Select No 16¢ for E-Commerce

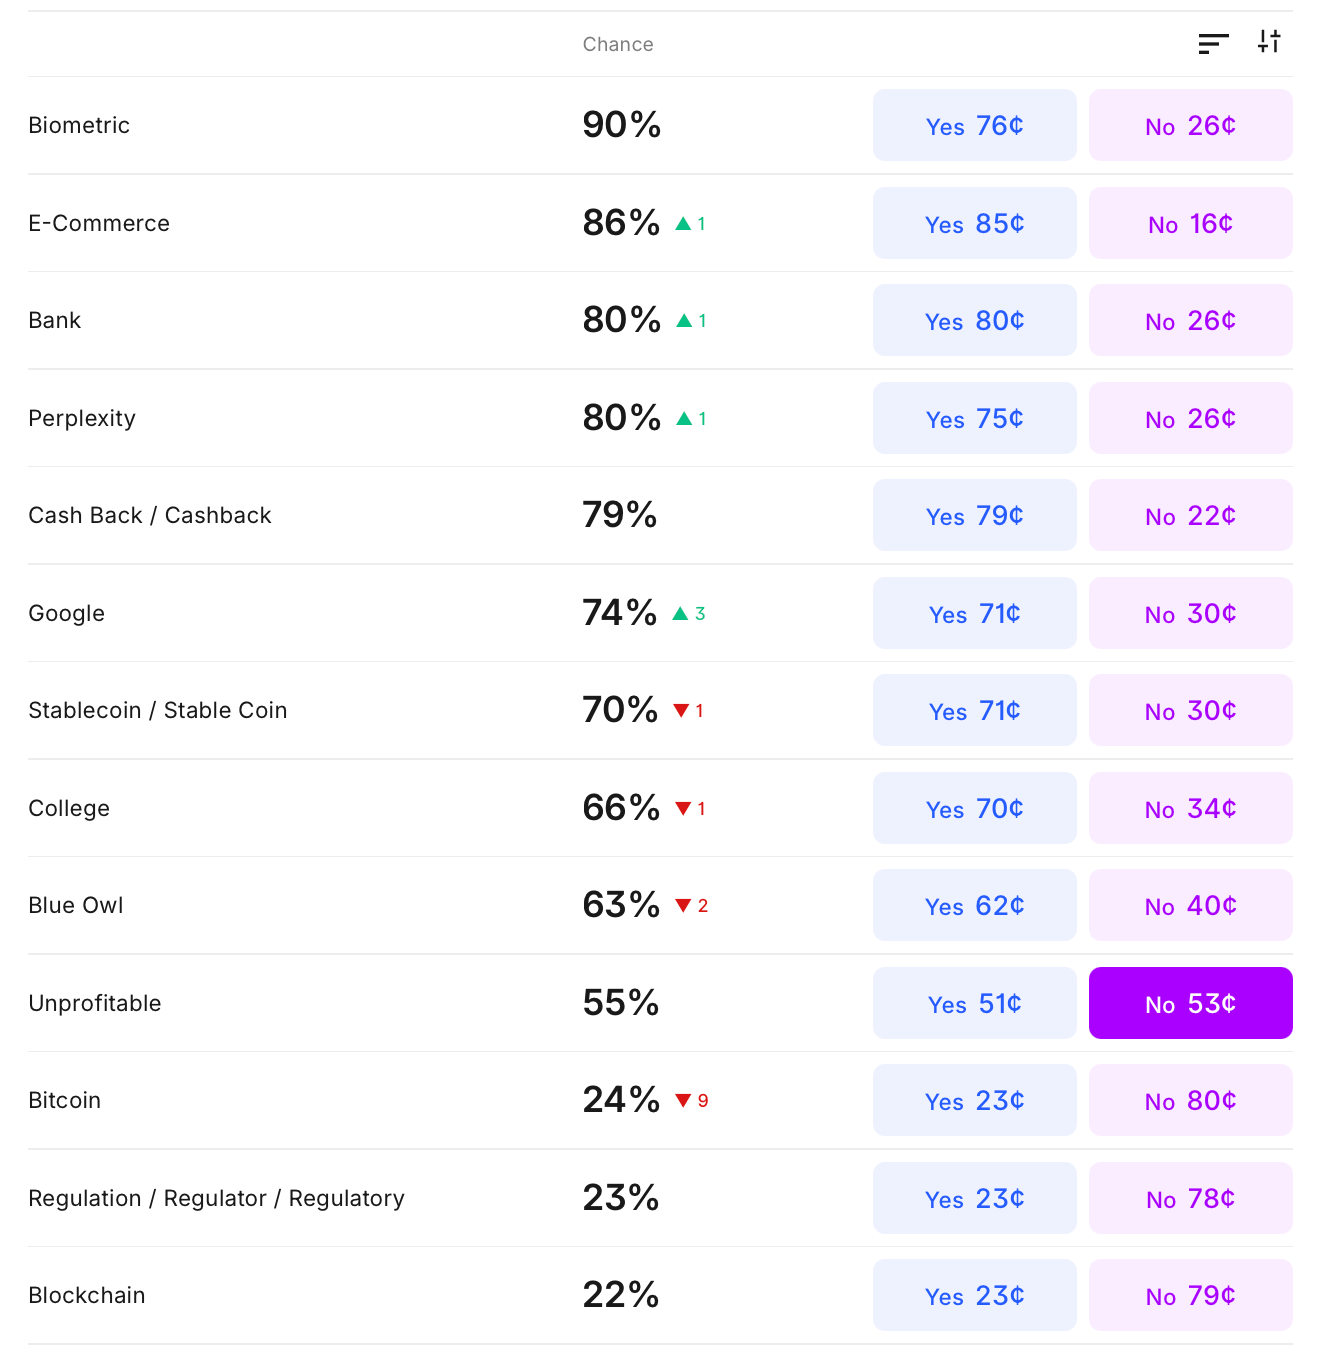1190,224
